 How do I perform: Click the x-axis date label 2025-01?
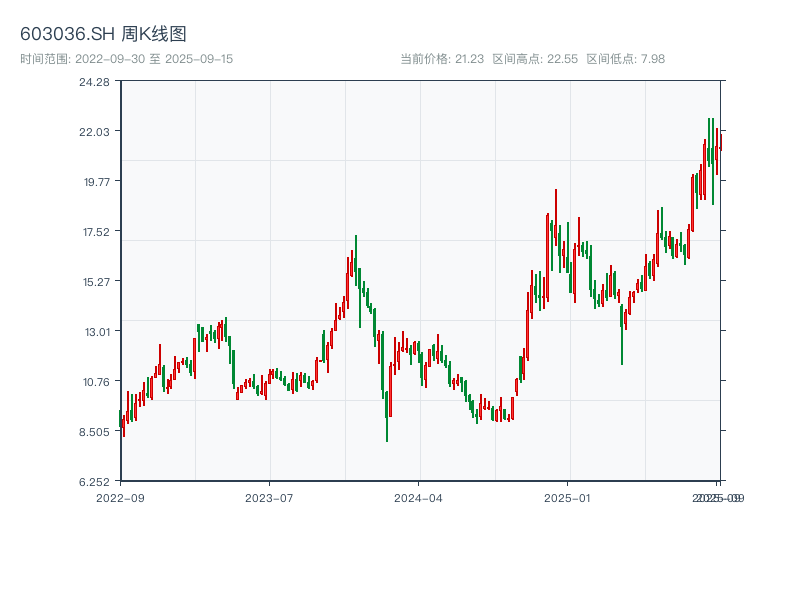click(x=567, y=498)
